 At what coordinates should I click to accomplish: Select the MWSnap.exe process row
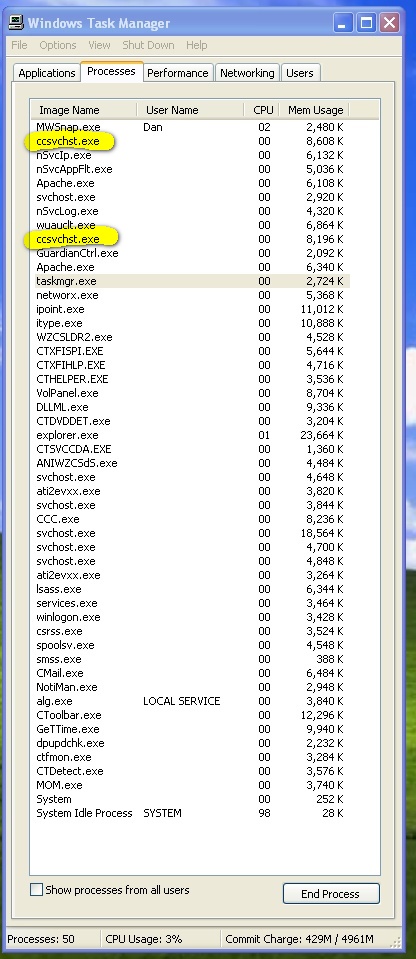(191, 127)
